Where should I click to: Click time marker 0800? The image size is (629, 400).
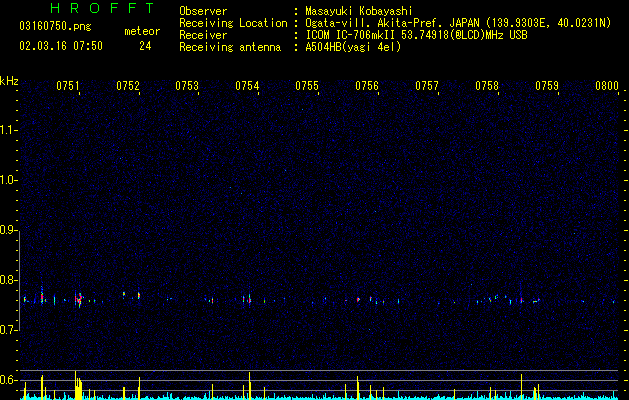tap(607, 86)
